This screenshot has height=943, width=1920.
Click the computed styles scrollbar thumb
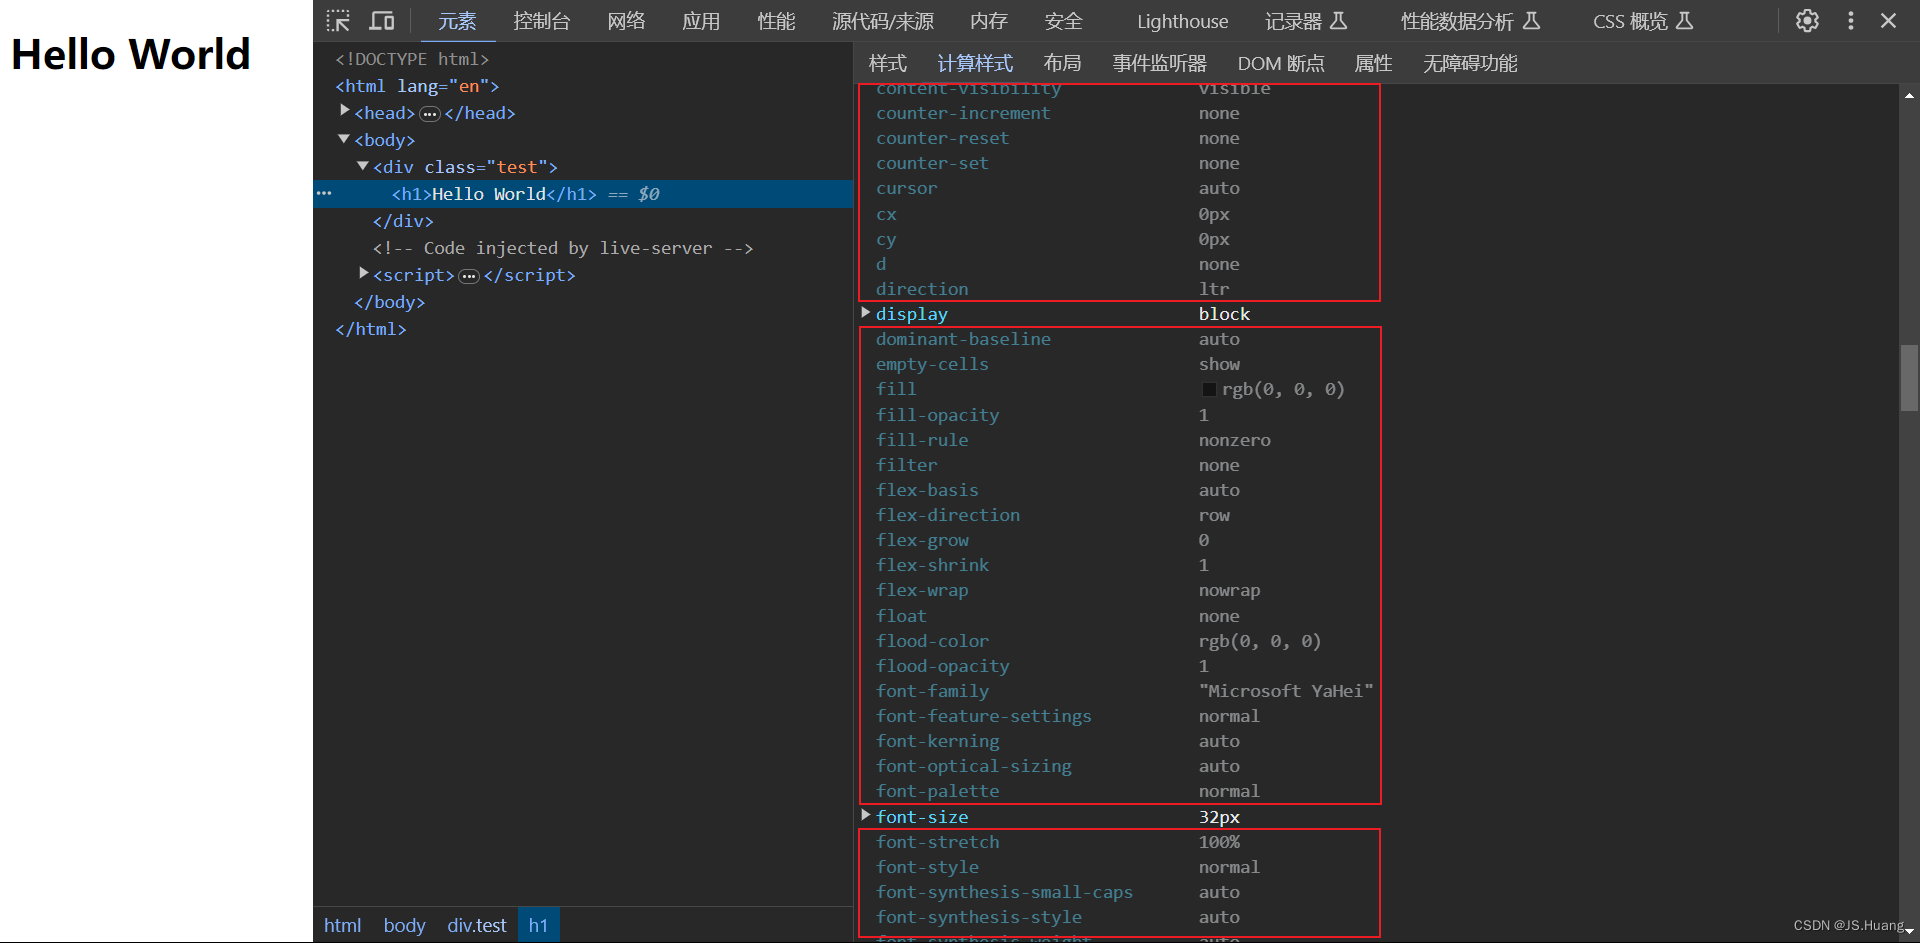click(x=1909, y=378)
